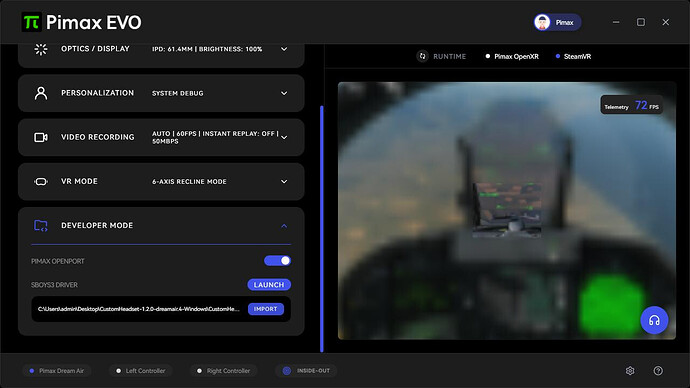Click the RUNTIME label text
Viewport: 690px width, 388px height.
[449, 56]
